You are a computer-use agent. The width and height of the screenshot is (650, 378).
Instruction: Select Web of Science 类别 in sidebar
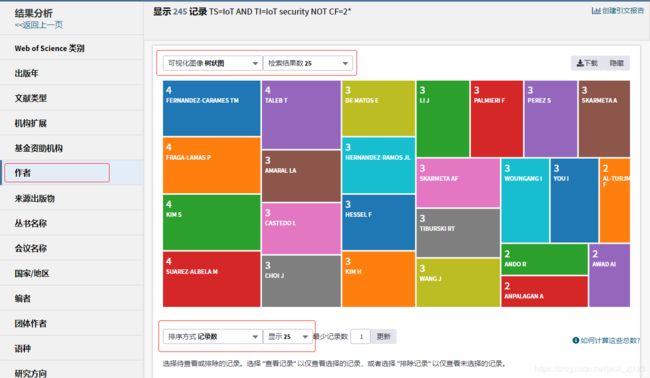pos(72,48)
